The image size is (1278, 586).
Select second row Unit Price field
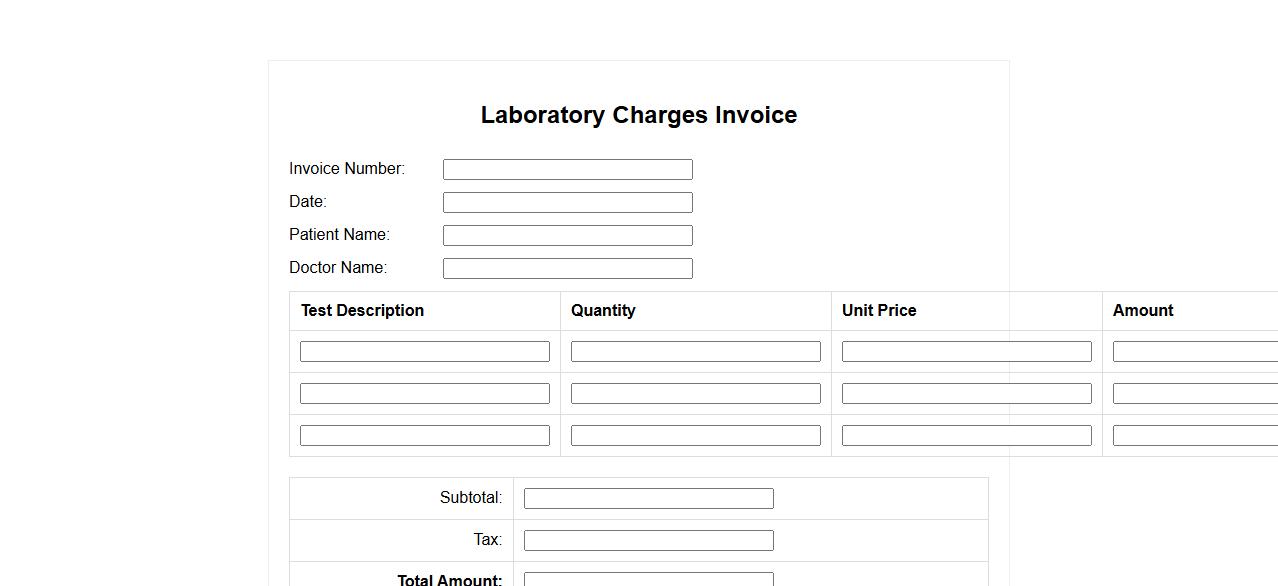(966, 393)
